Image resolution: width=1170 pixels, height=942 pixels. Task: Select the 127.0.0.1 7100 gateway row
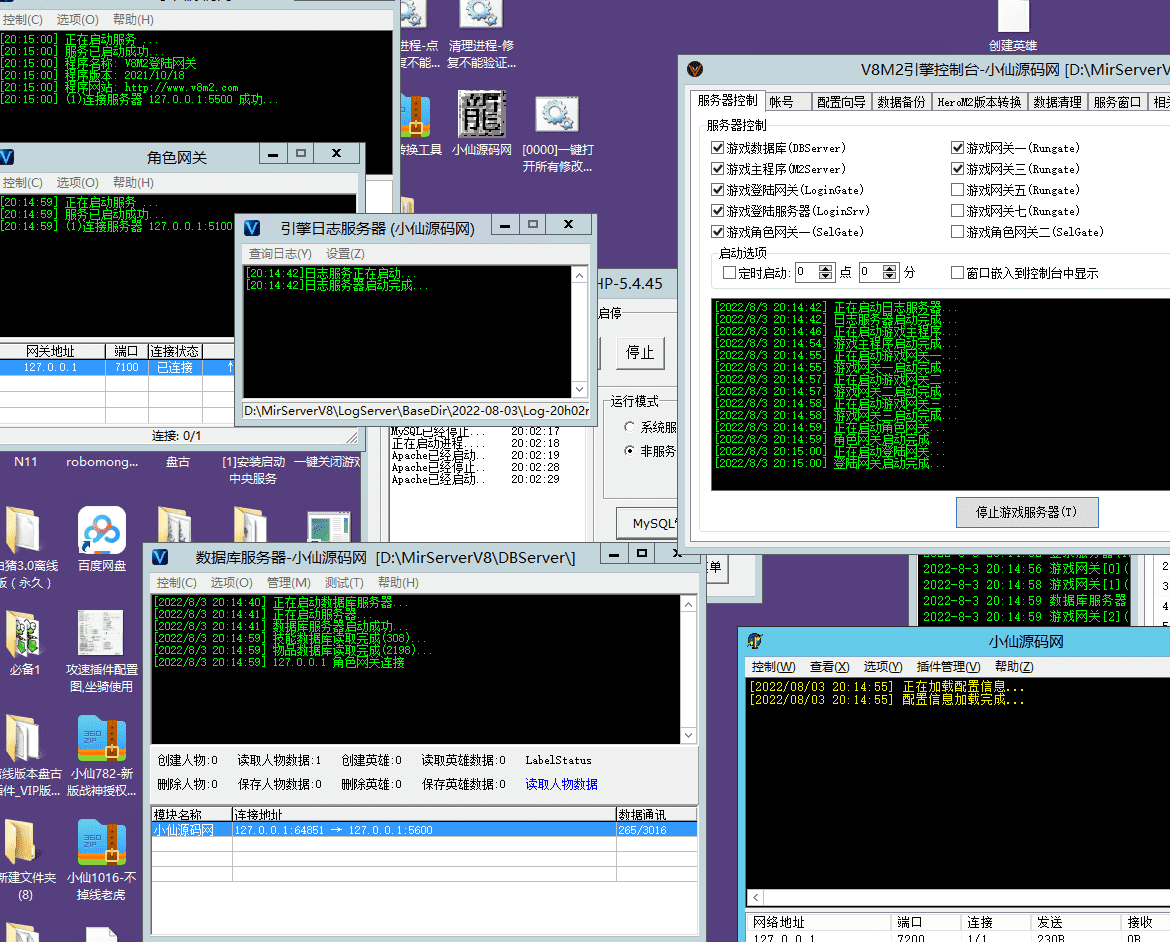[x=117, y=367]
